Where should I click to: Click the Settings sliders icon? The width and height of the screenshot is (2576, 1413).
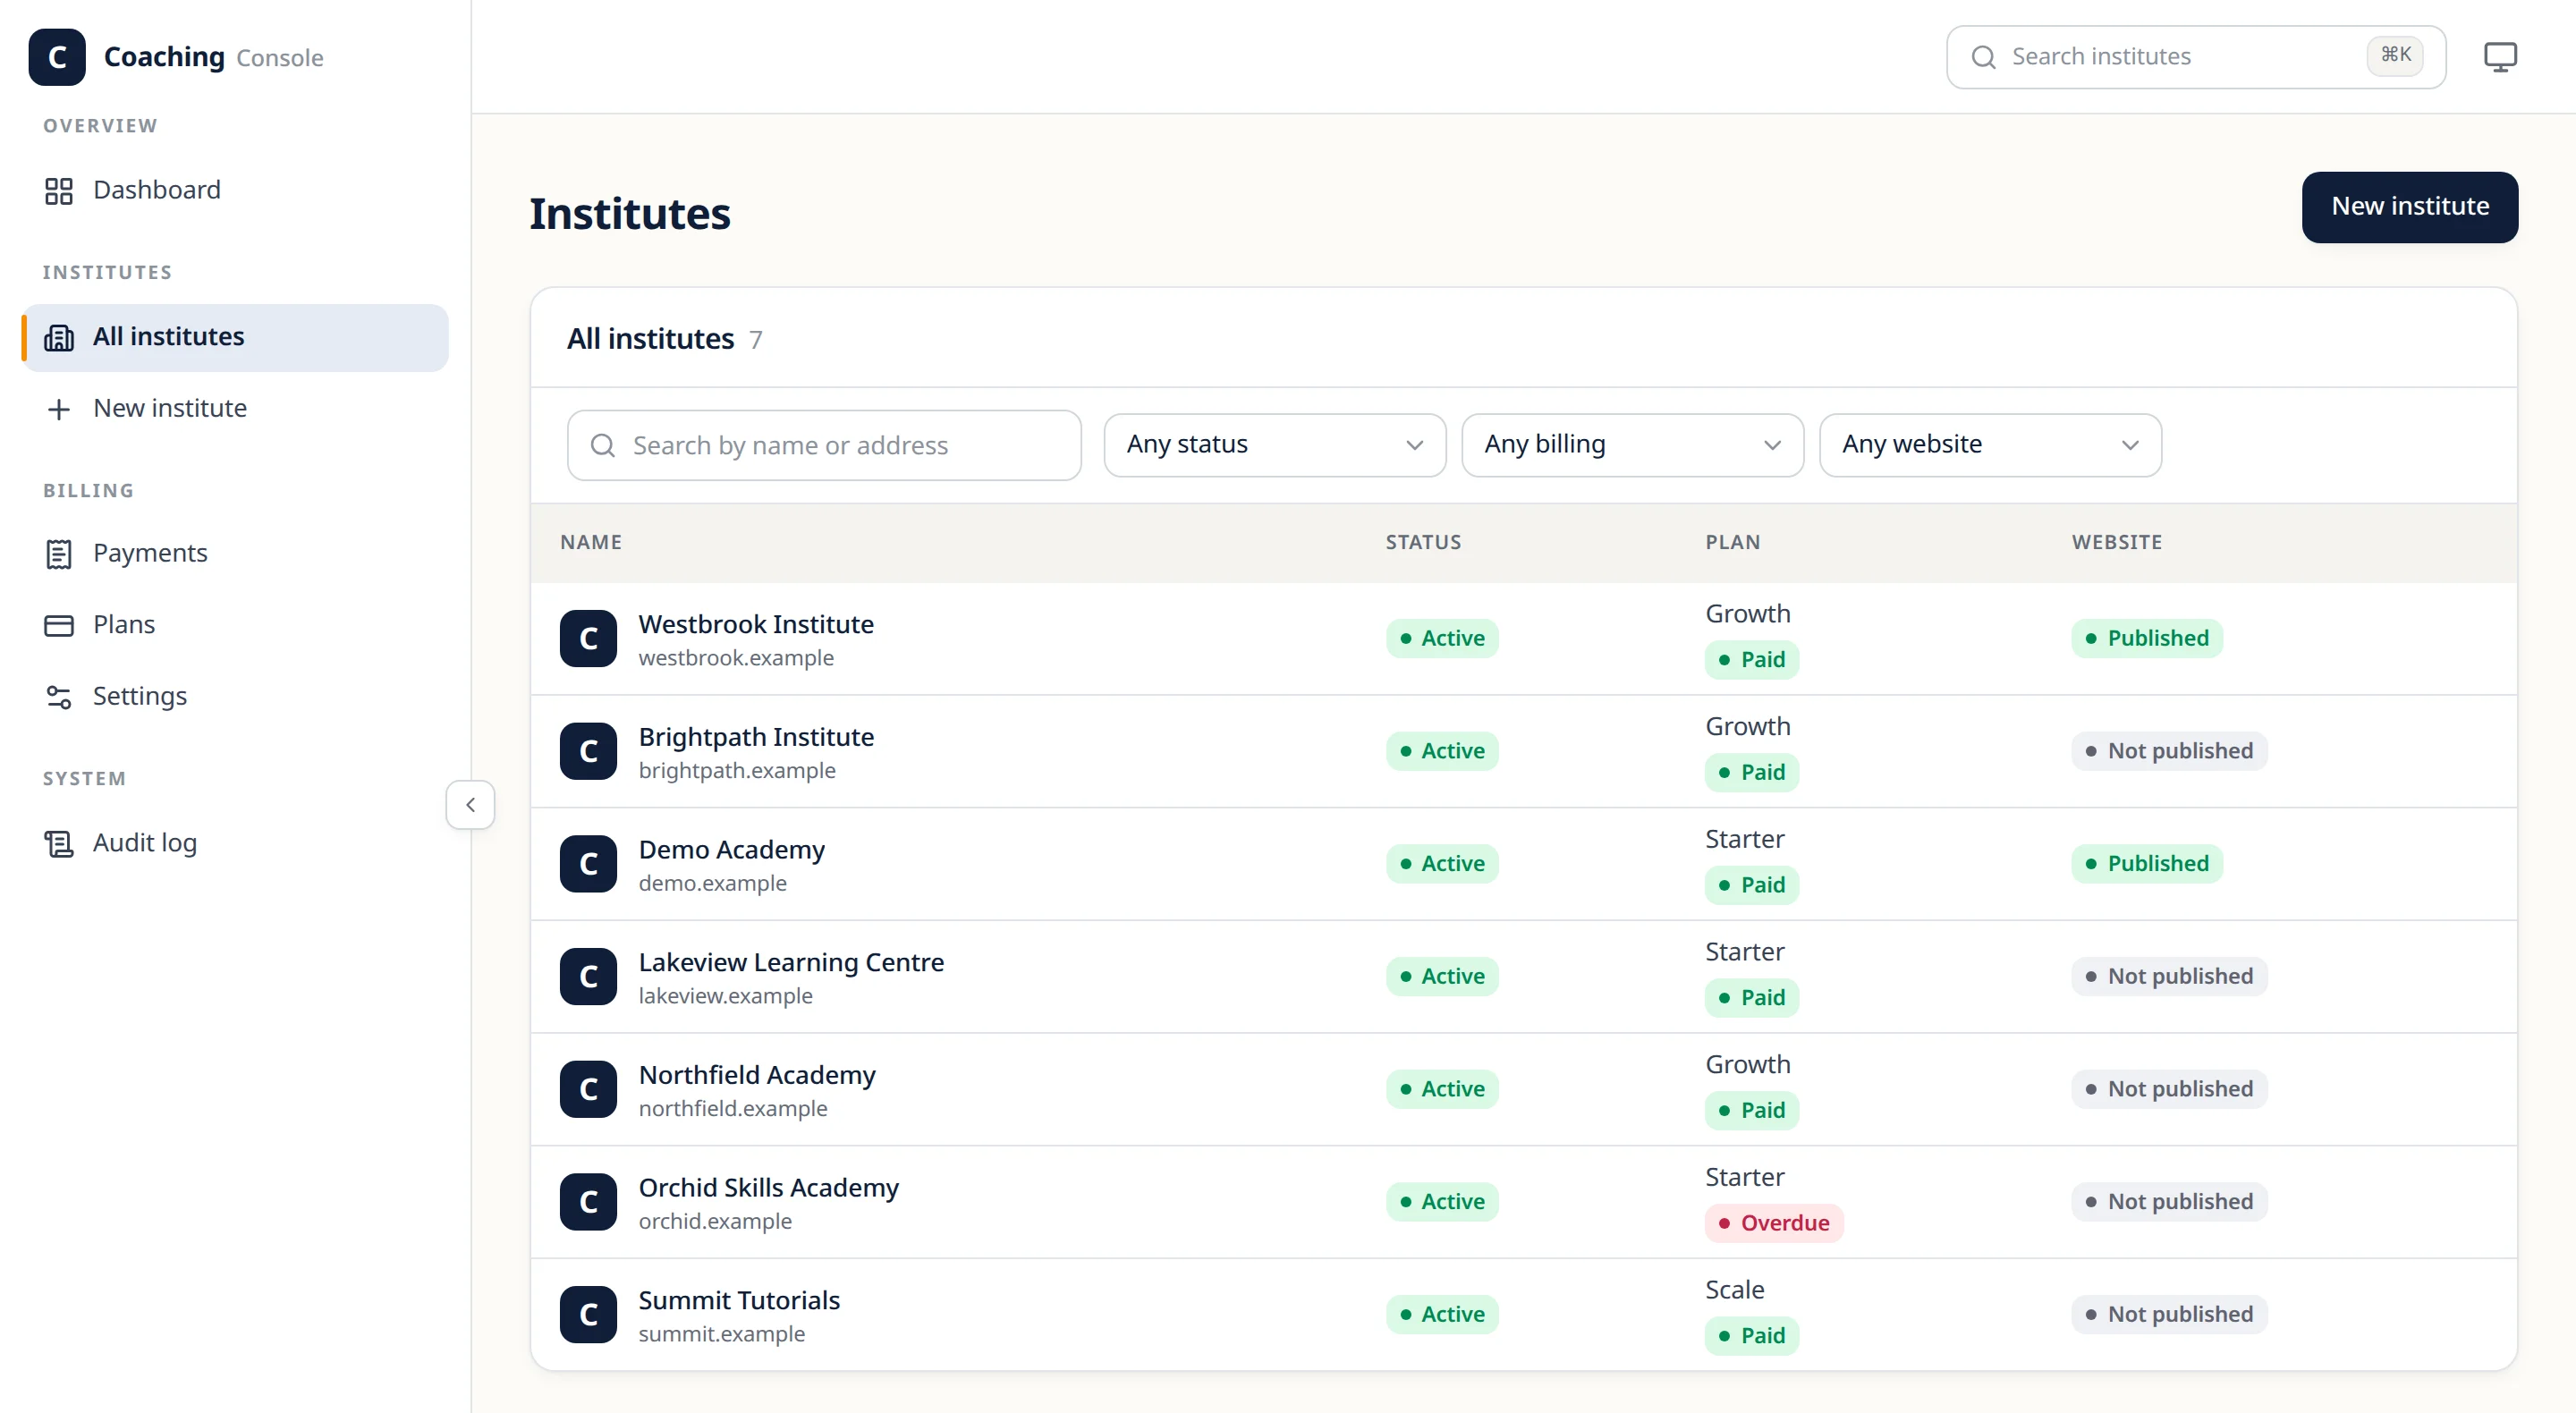pyautogui.click(x=59, y=697)
